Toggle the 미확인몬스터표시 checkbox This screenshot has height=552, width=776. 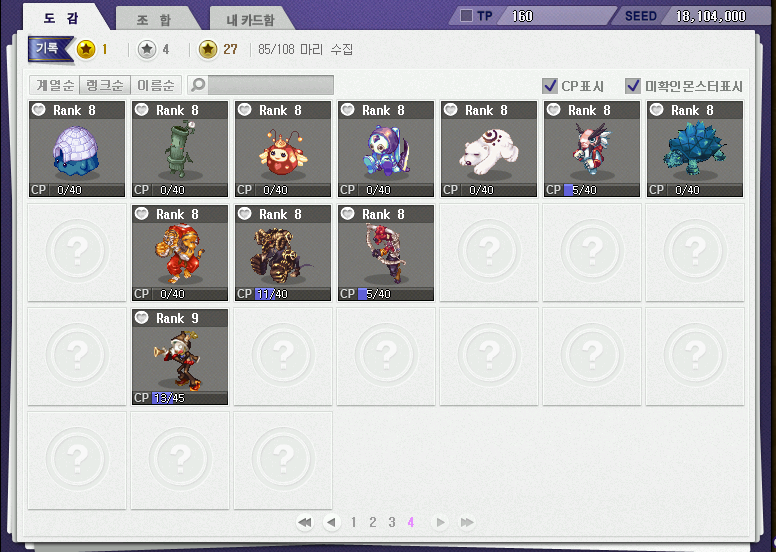633,86
